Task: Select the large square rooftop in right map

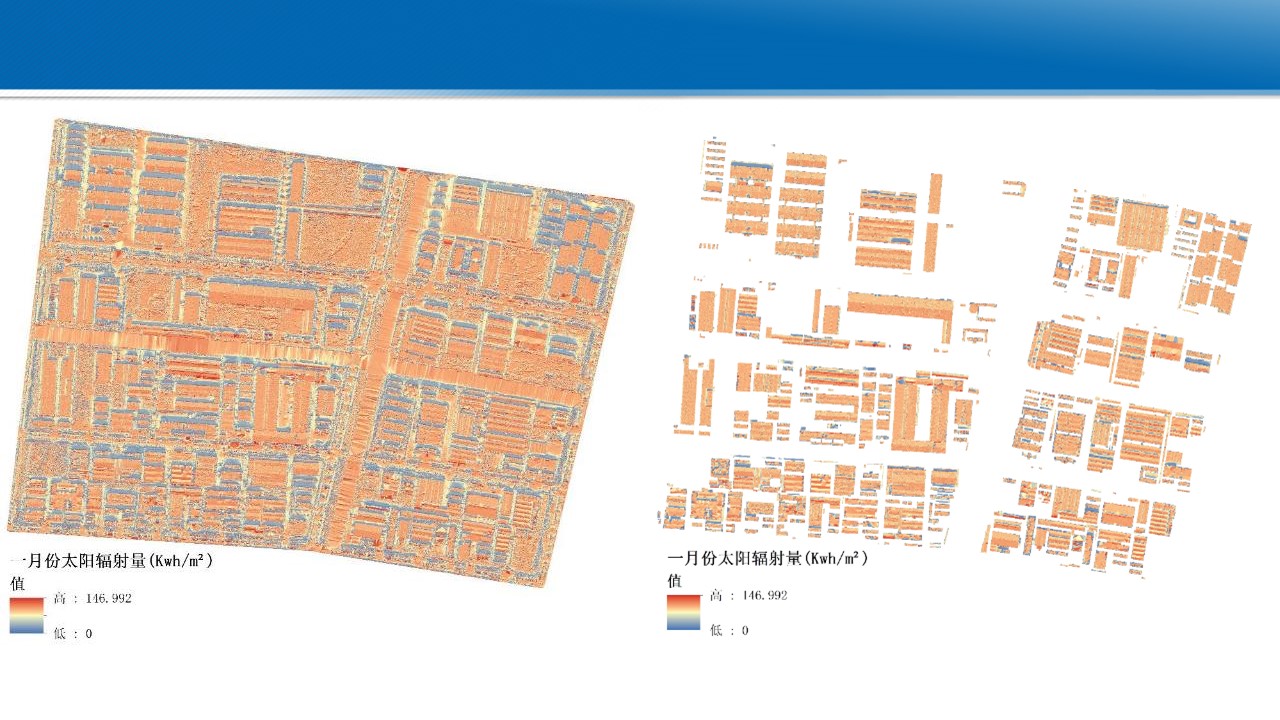Action: coord(1142,225)
